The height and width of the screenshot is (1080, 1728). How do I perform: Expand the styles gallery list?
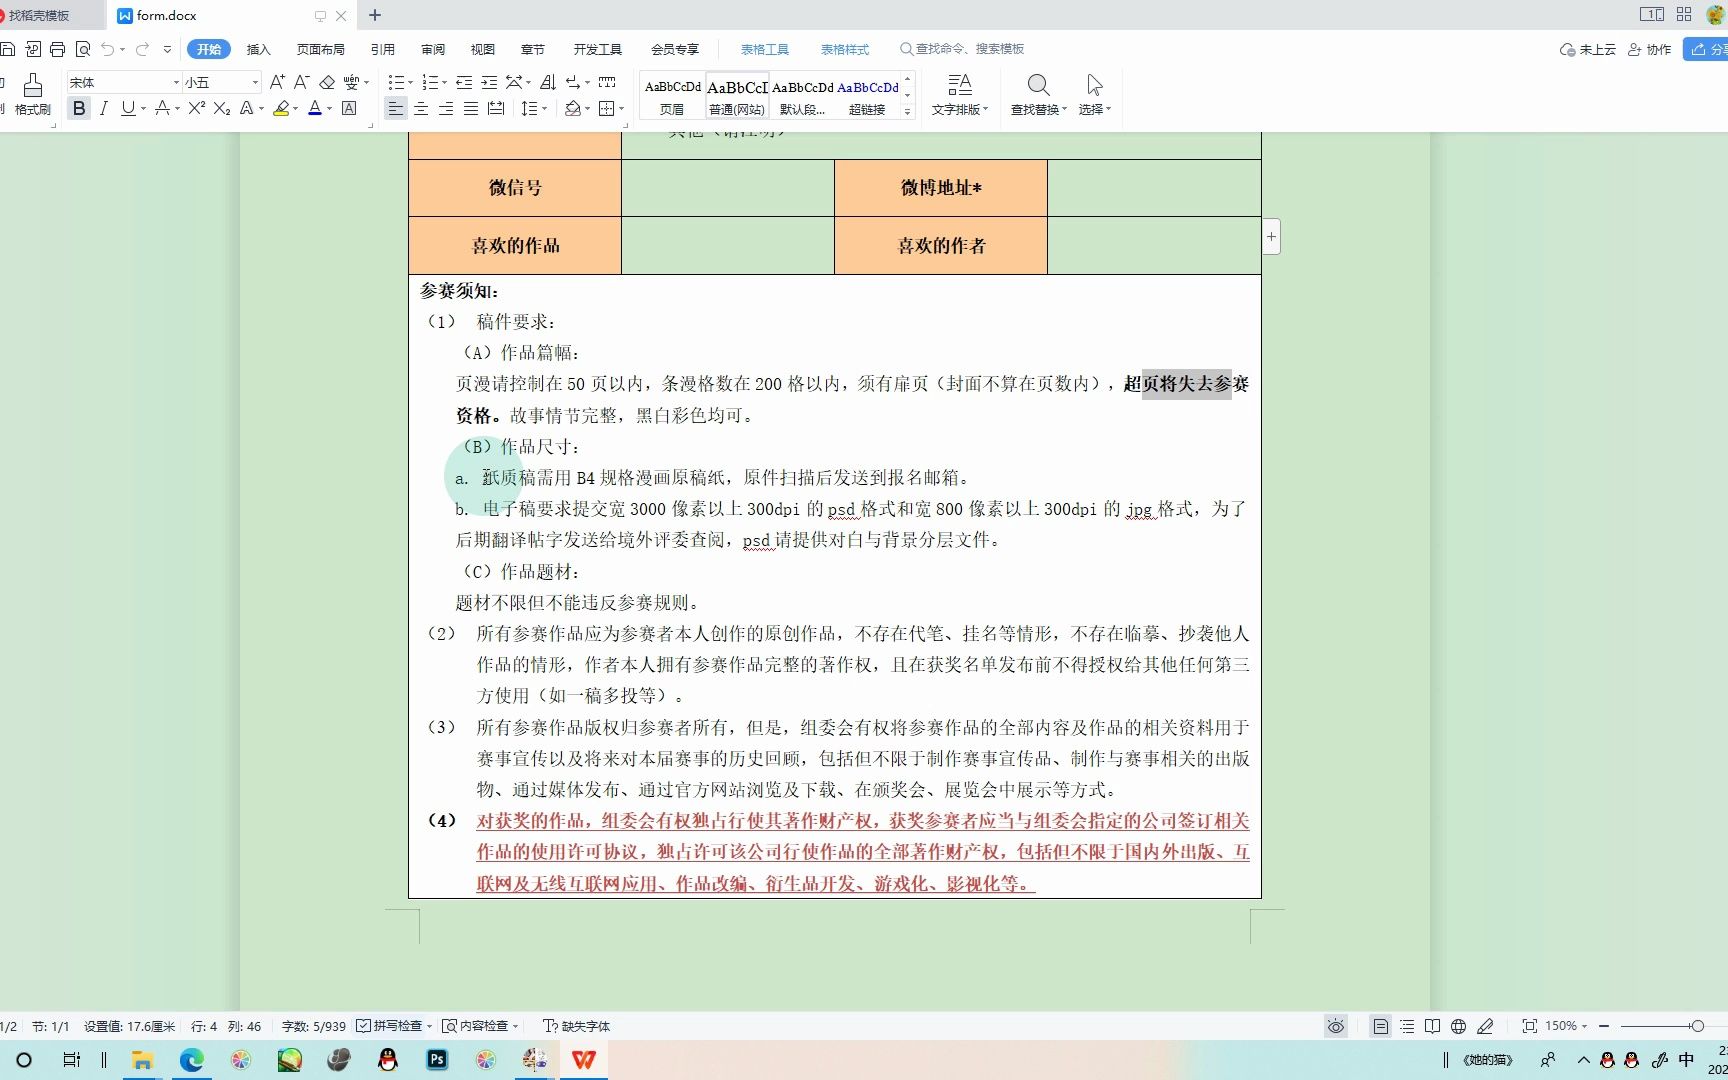[908, 111]
